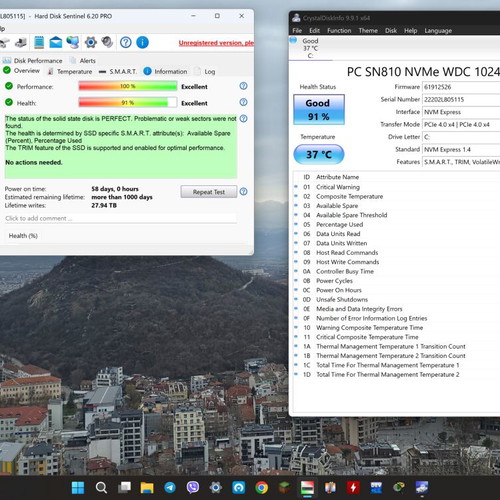Image resolution: width=500 pixels, height=500 pixels.
Task: Launch Viber from taskbar
Action: point(193,488)
